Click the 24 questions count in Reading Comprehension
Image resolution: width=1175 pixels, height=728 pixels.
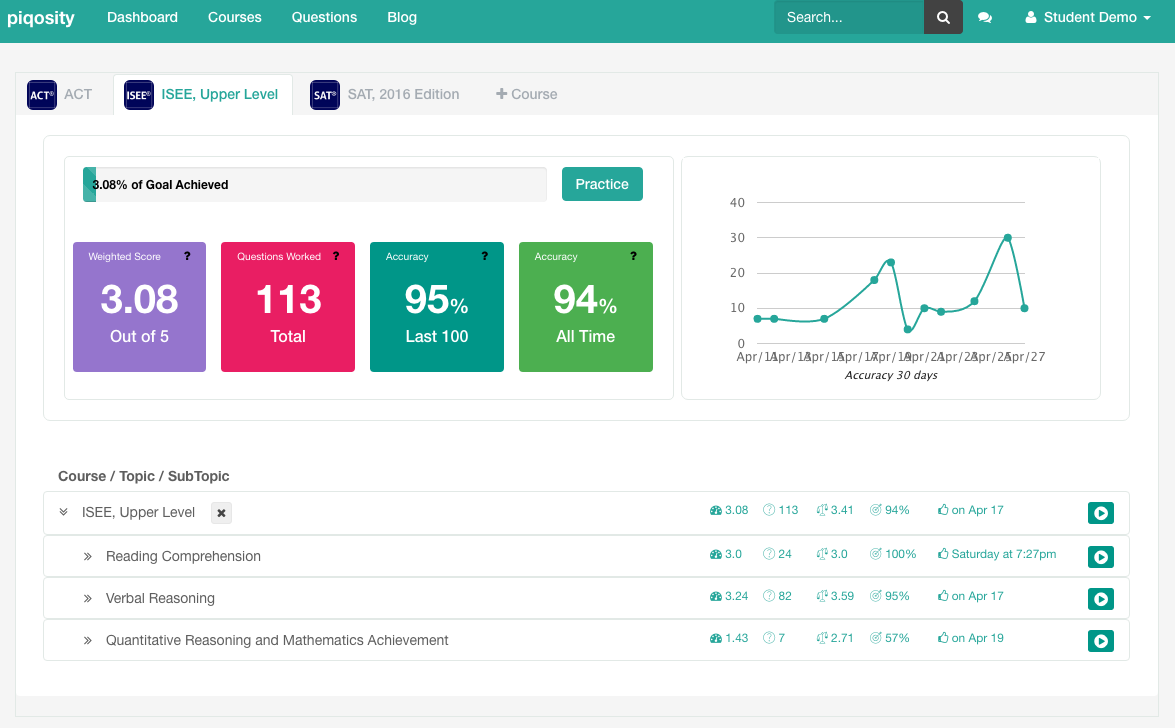coord(777,554)
